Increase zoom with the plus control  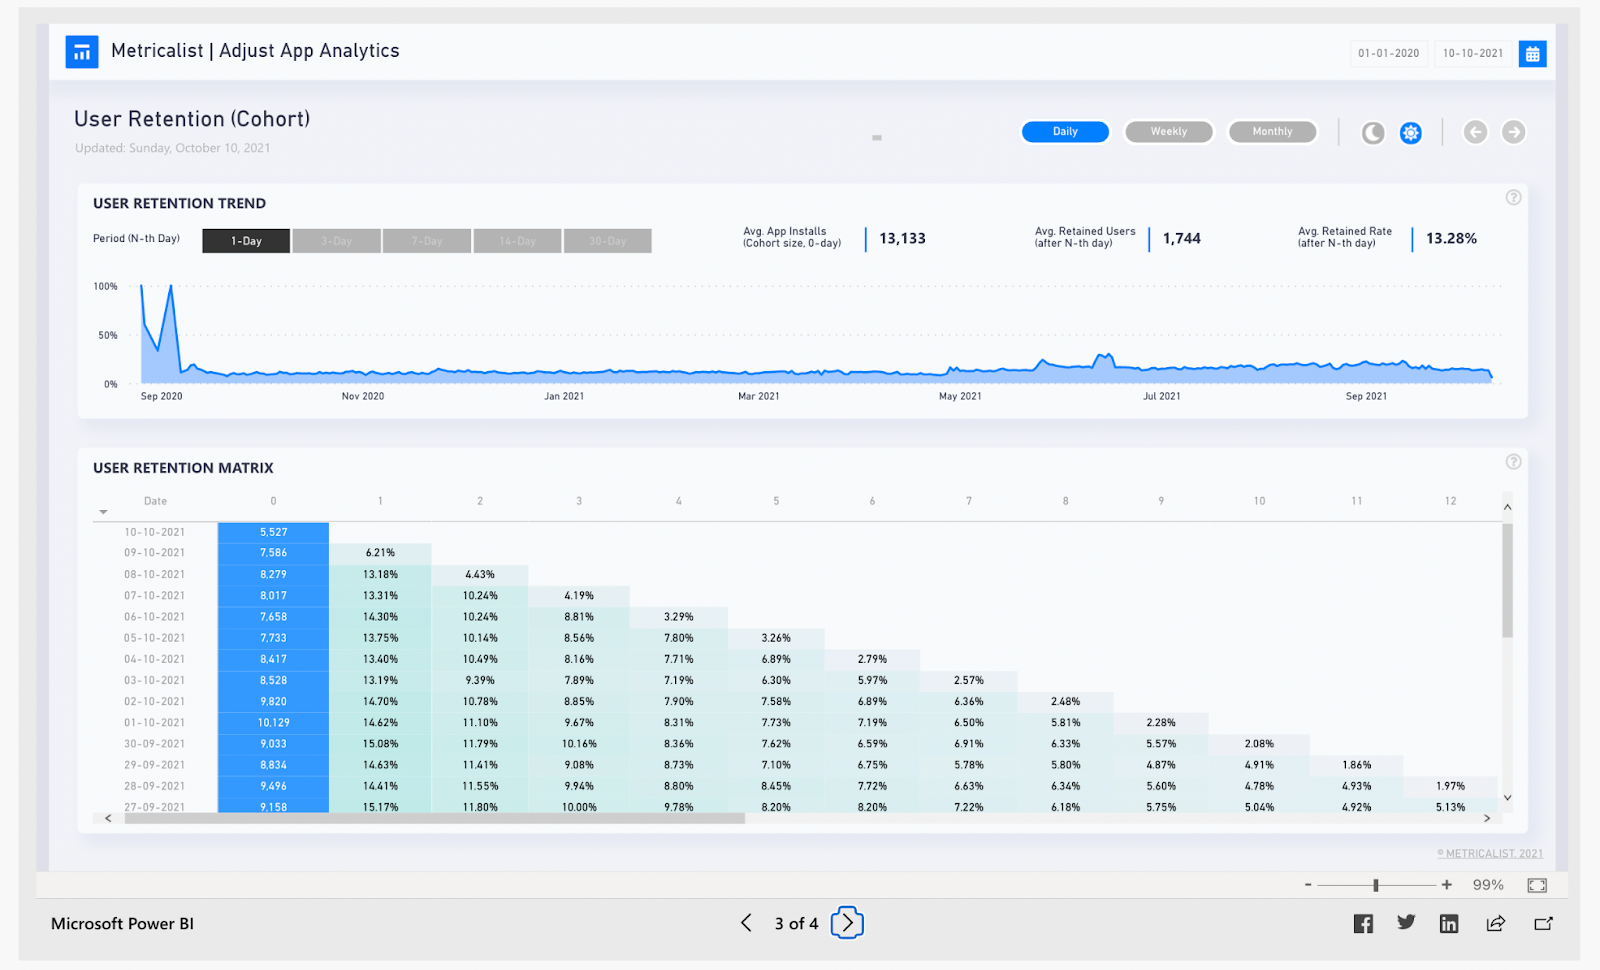coord(1446,884)
